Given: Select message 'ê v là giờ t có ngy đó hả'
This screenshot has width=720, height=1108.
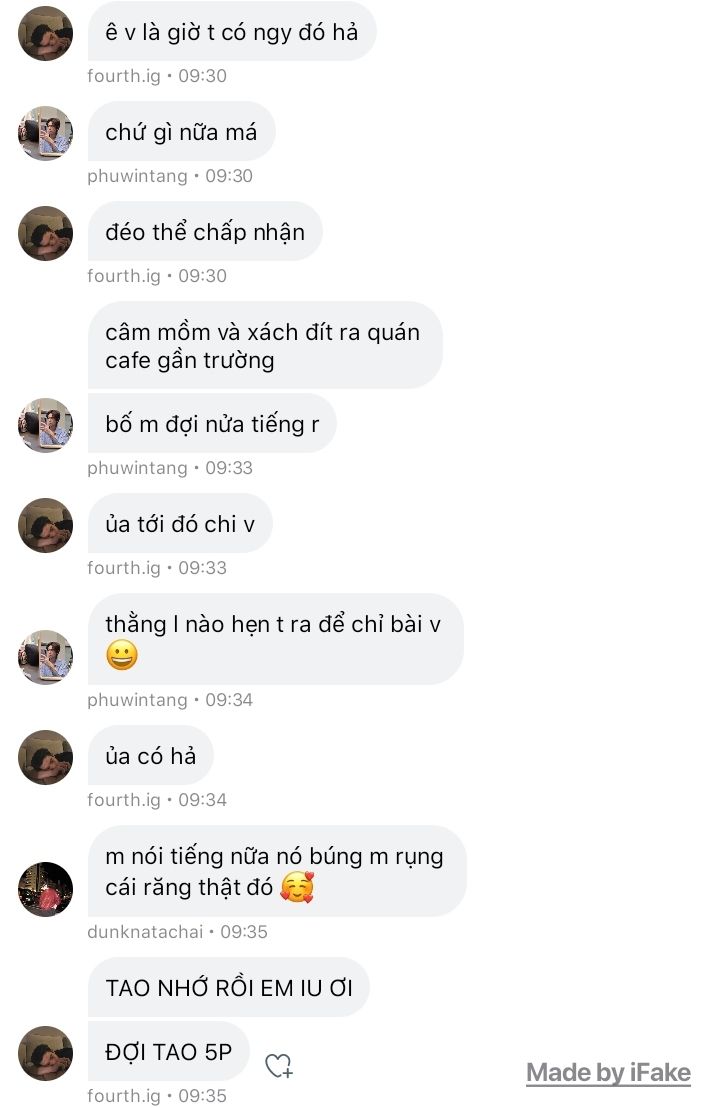Looking at the screenshot, I should (x=232, y=33).
